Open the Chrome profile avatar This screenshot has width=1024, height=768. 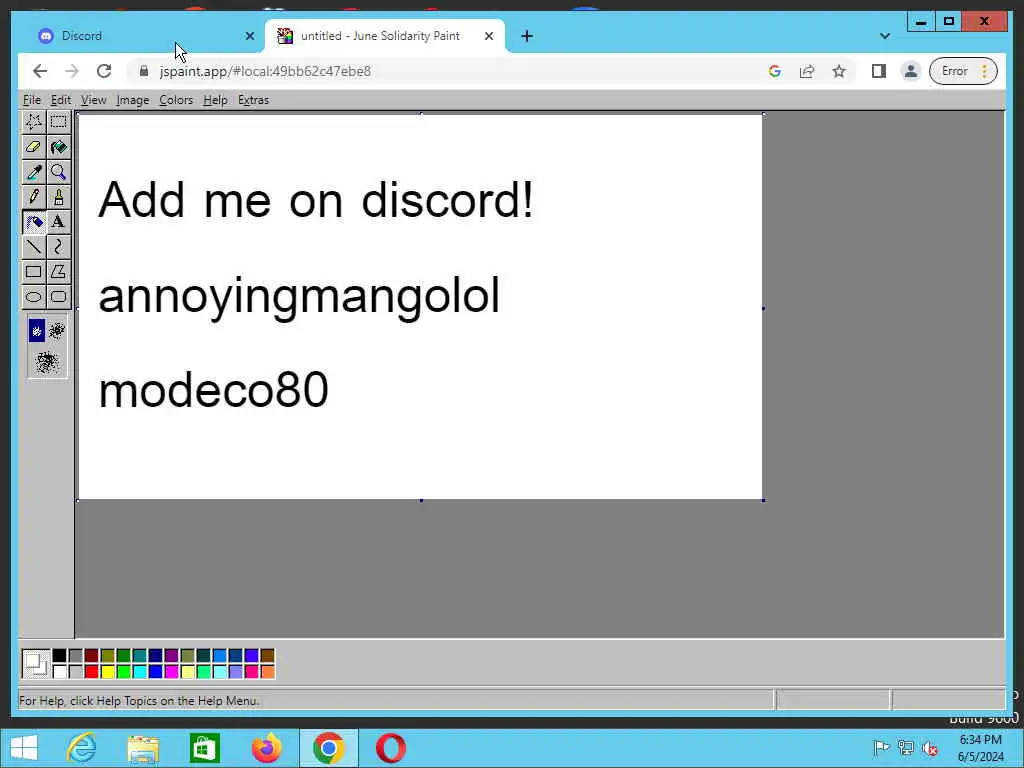(910, 71)
